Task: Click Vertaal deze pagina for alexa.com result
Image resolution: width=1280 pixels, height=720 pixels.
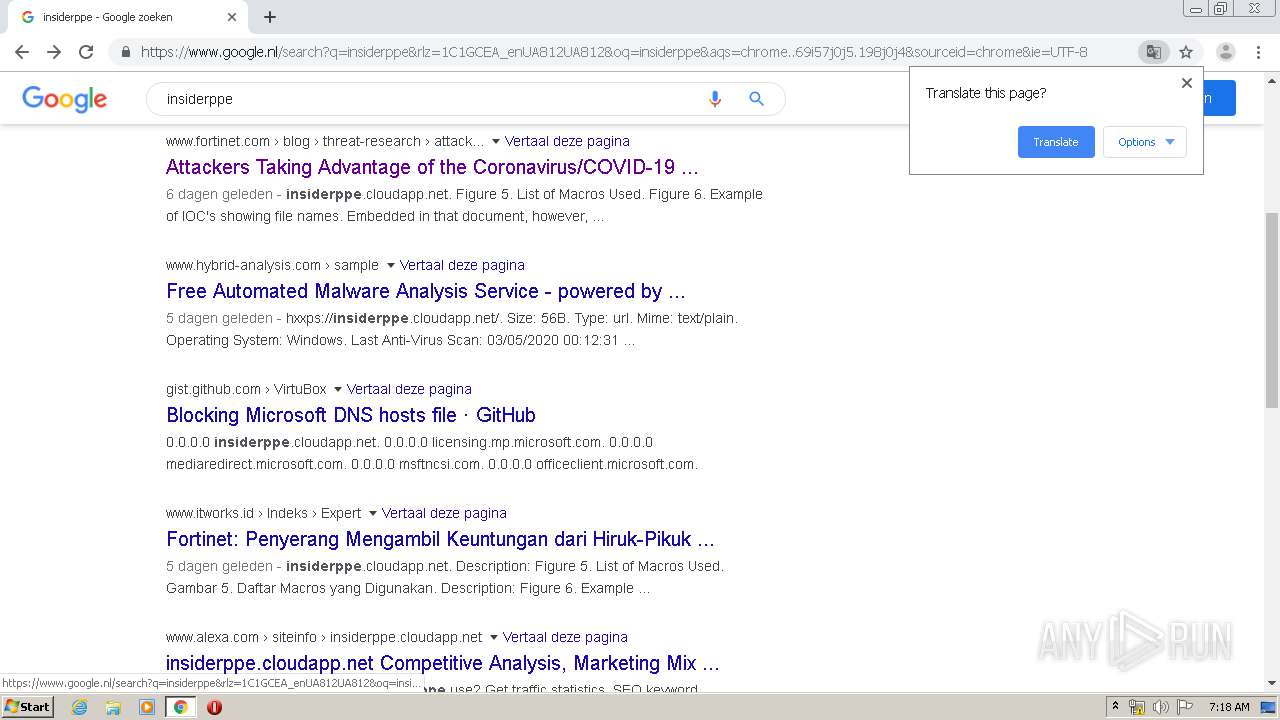Action: coord(565,637)
